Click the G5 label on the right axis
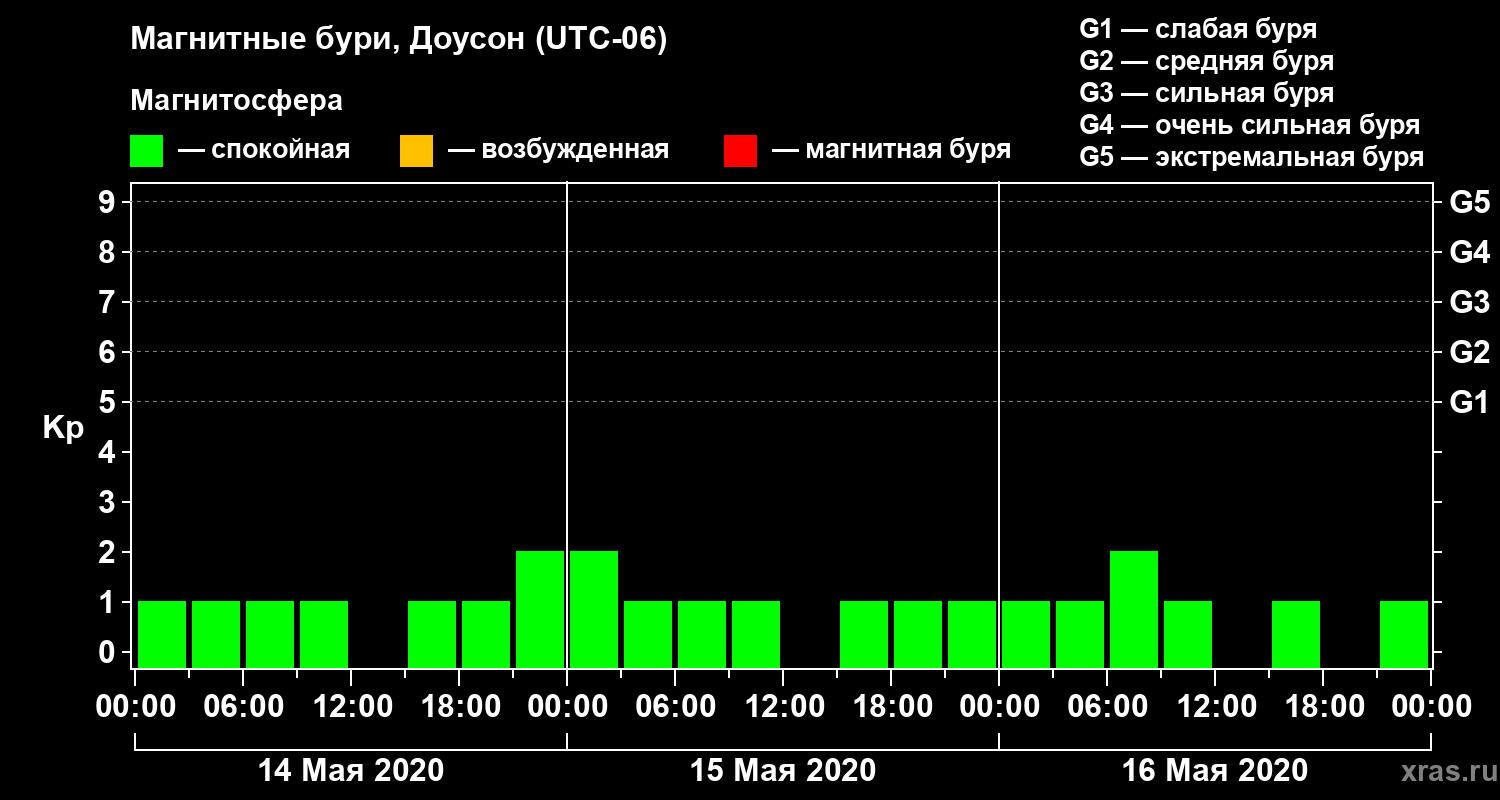The image size is (1500, 800). [x=1469, y=202]
